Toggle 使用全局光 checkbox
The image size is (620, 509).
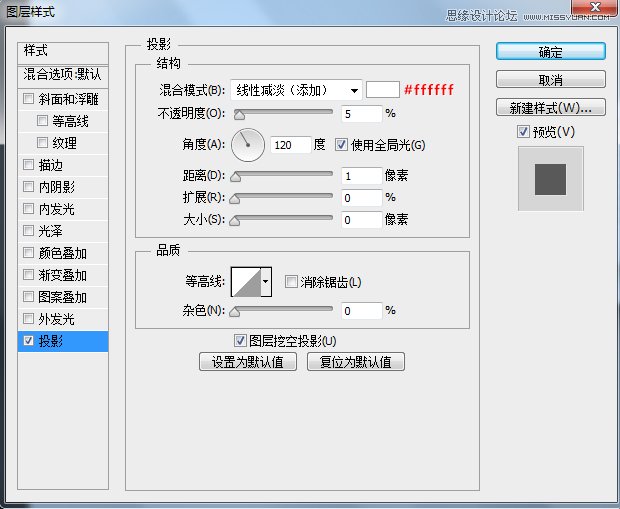(x=341, y=145)
